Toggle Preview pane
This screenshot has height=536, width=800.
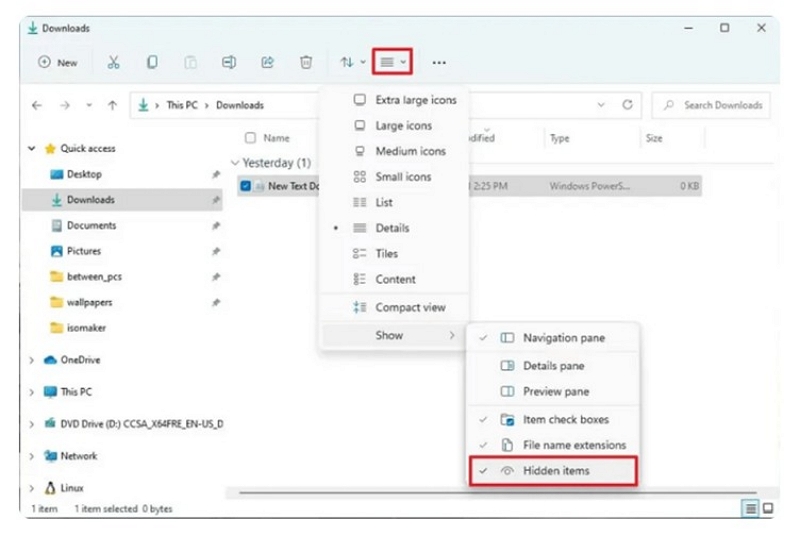(x=553, y=391)
